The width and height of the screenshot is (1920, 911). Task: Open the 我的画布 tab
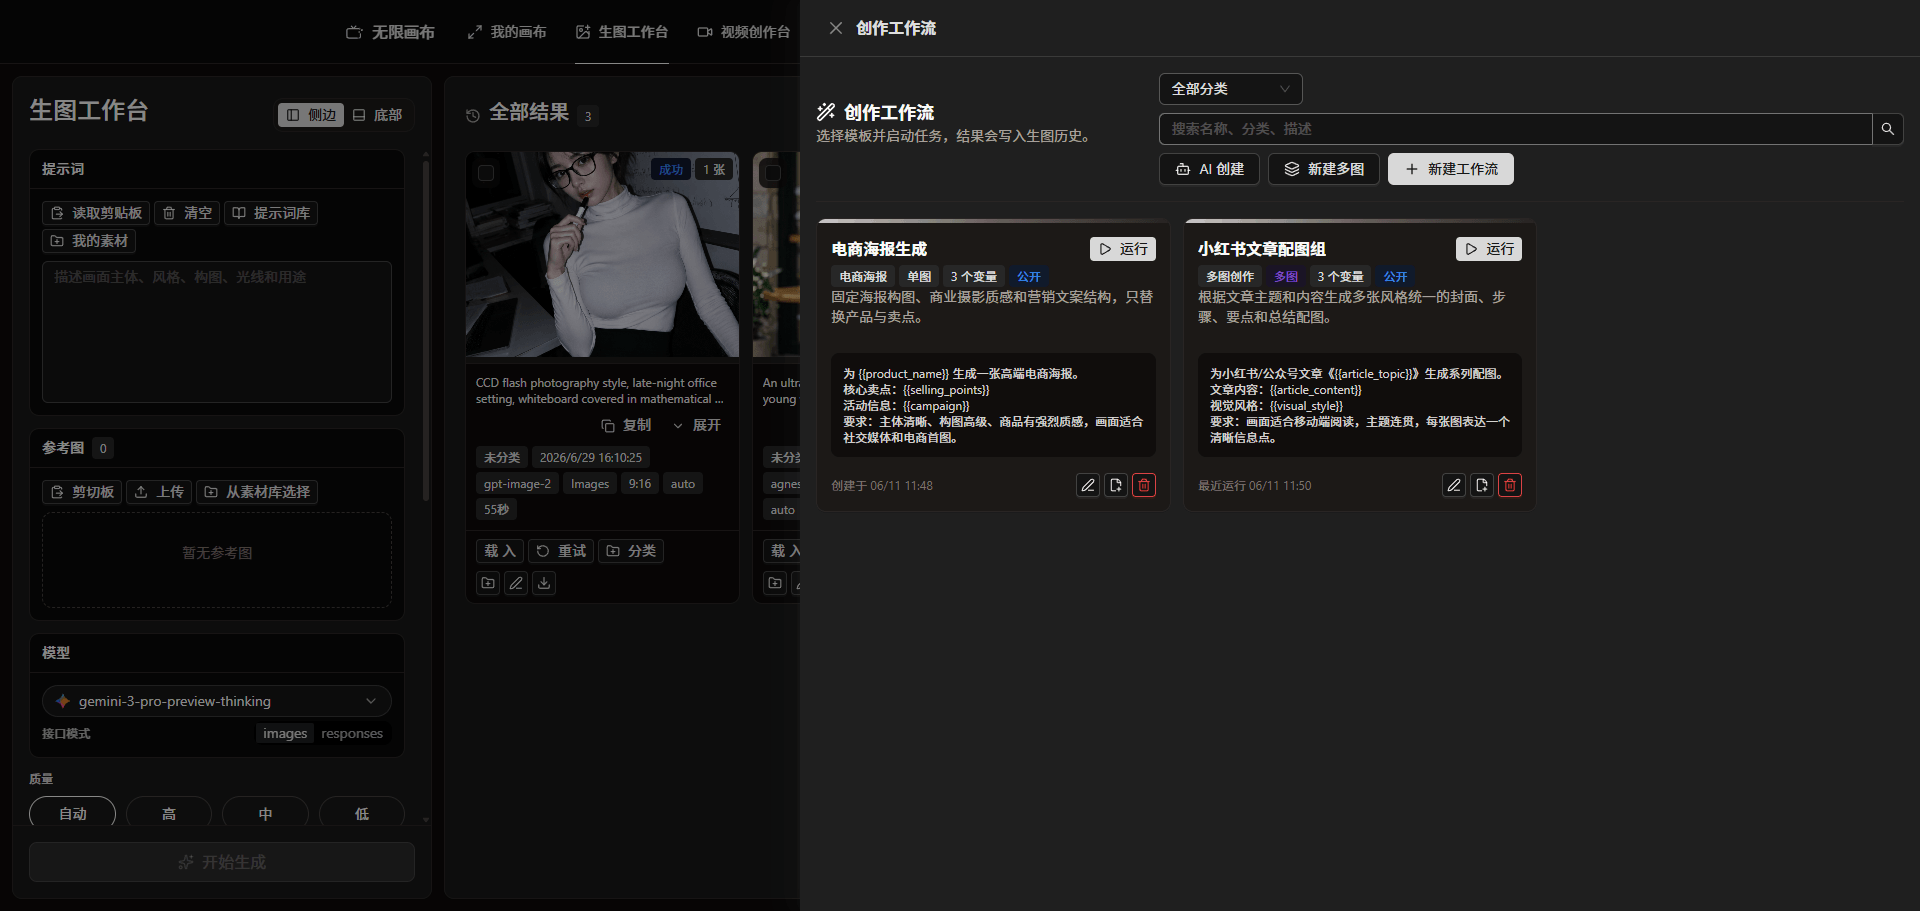(x=507, y=32)
